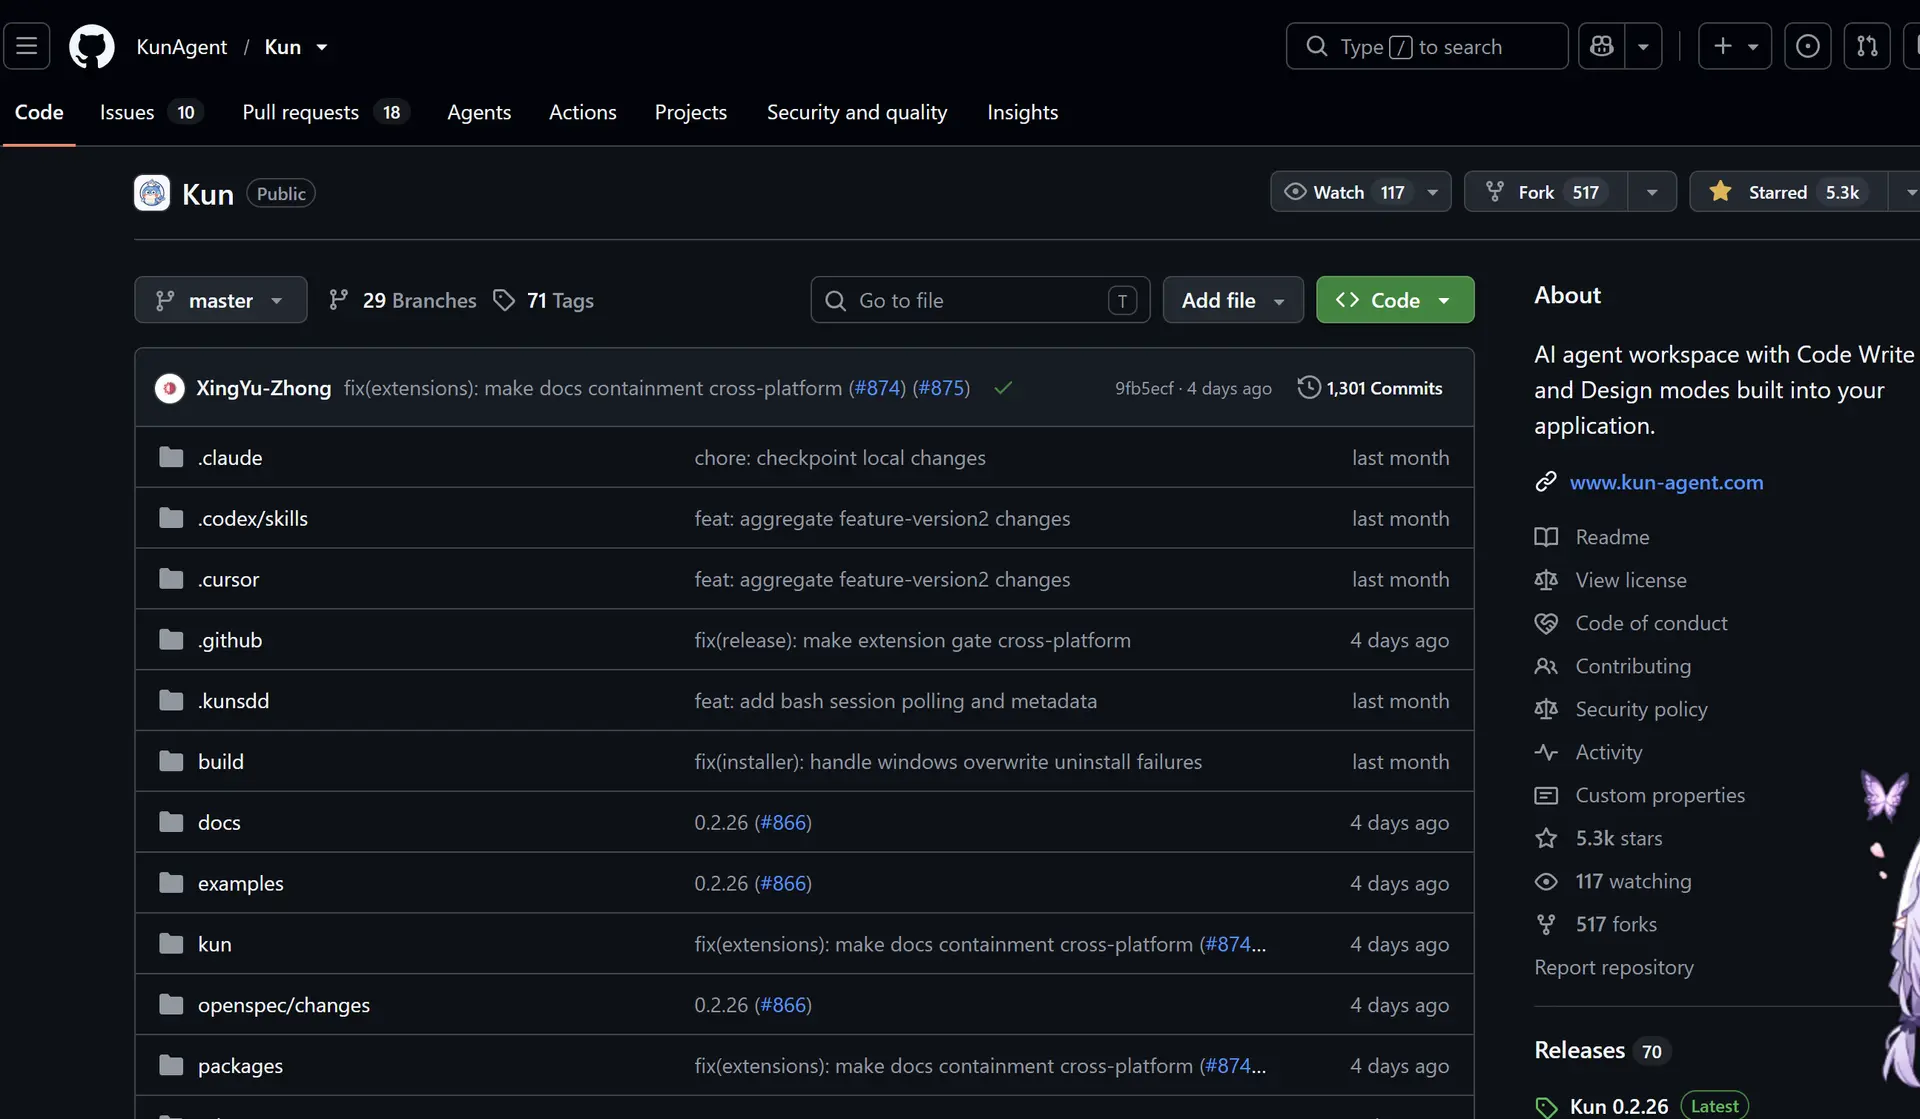Open the packages folder icon

[171, 1065]
